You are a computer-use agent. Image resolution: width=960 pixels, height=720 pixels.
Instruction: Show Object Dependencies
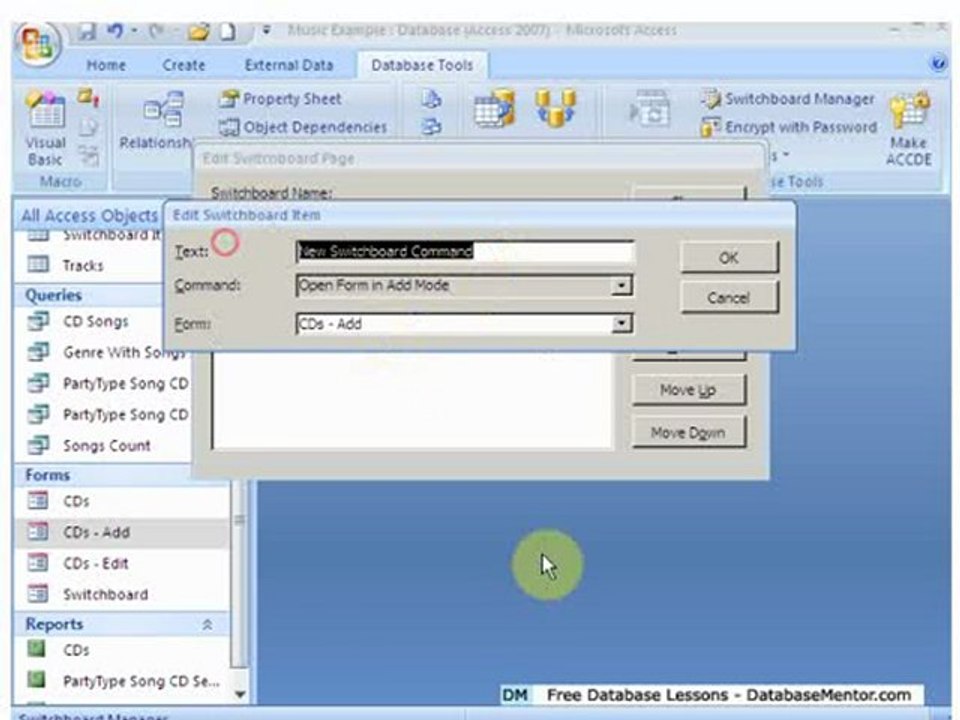303,127
